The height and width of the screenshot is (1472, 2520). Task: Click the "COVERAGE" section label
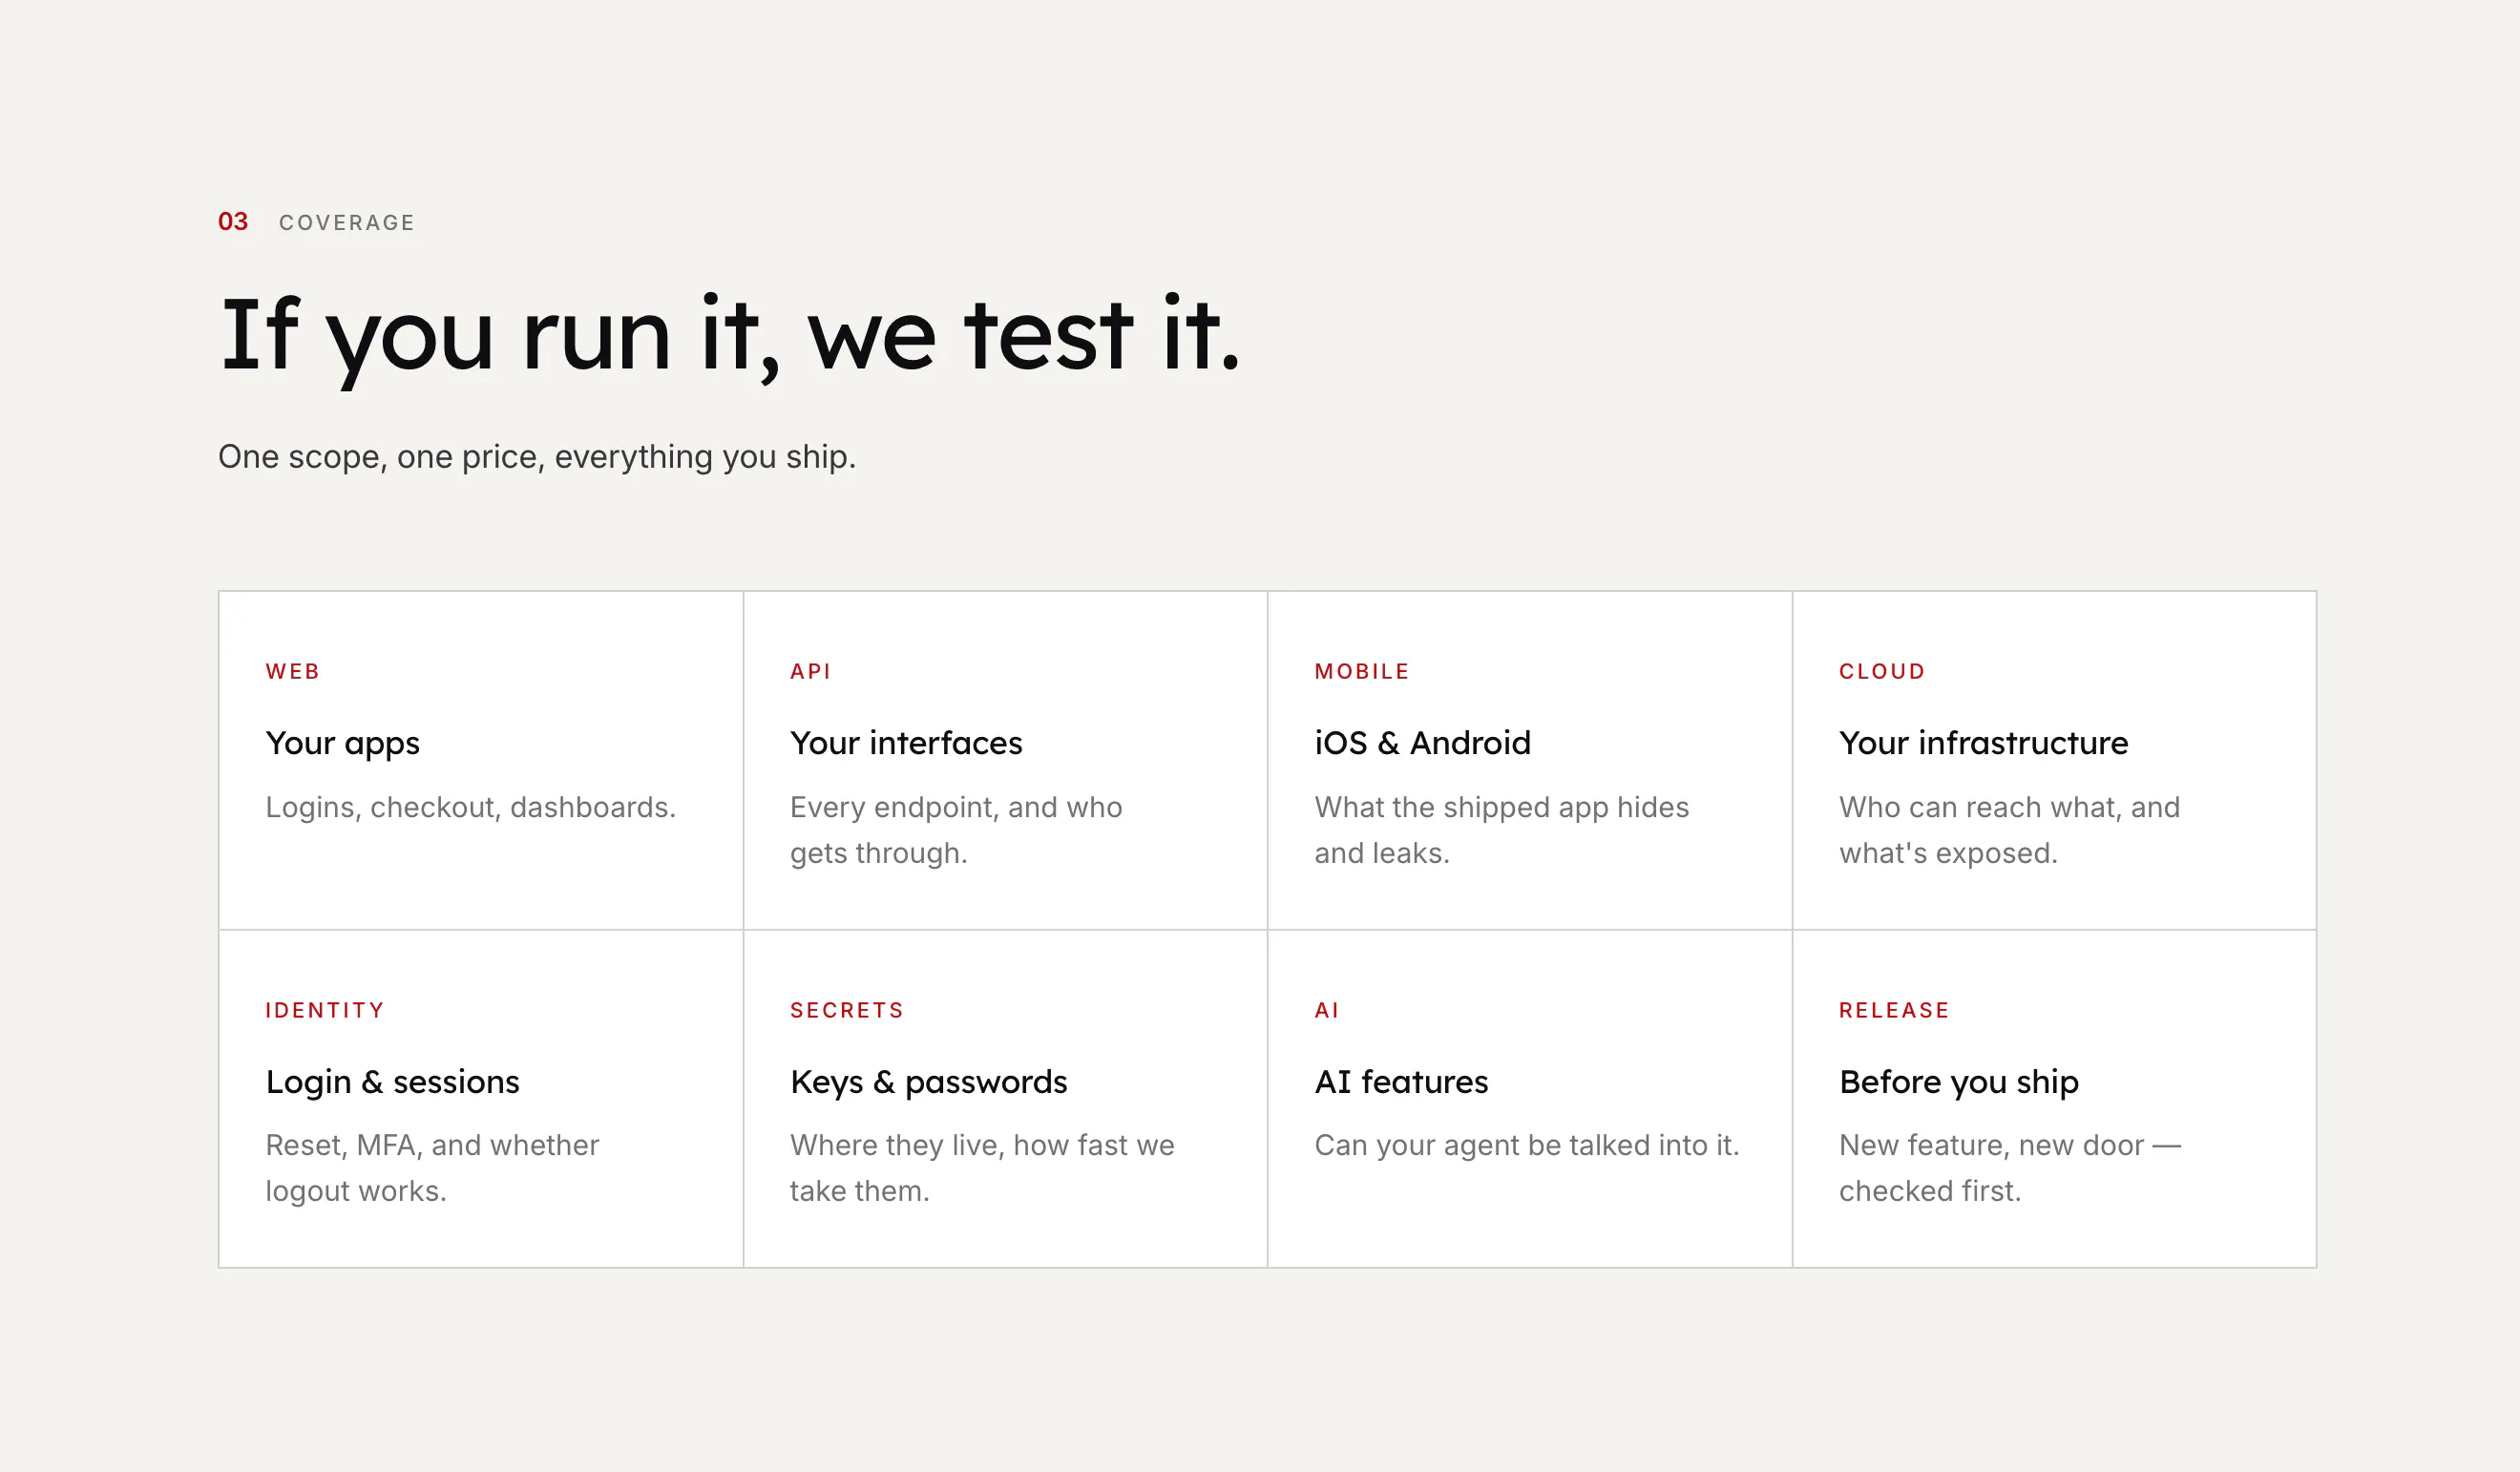tap(347, 222)
